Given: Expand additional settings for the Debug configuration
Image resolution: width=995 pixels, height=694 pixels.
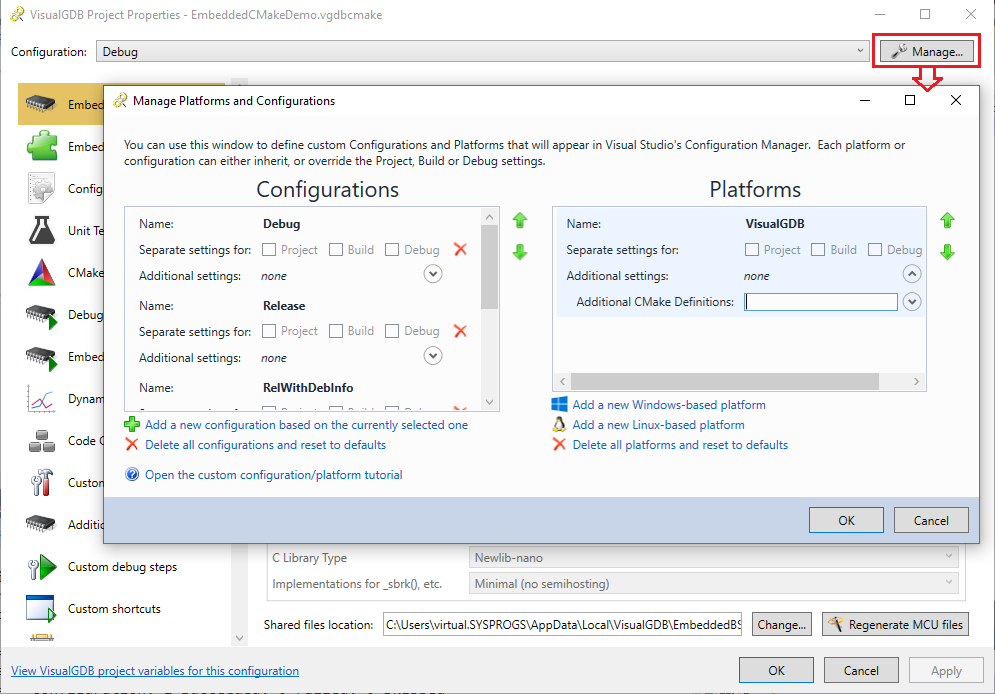Looking at the screenshot, I should (x=433, y=274).
